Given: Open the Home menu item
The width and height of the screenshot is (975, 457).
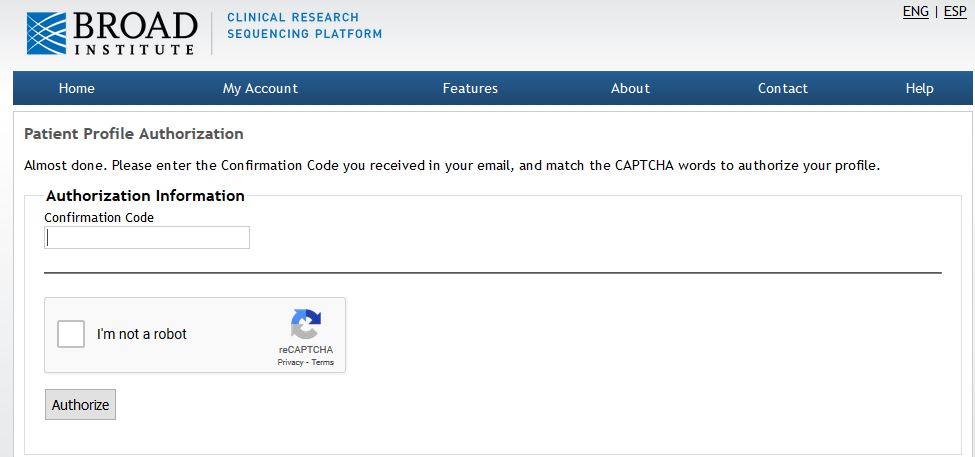Looking at the screenshot, I should [76, 88].
